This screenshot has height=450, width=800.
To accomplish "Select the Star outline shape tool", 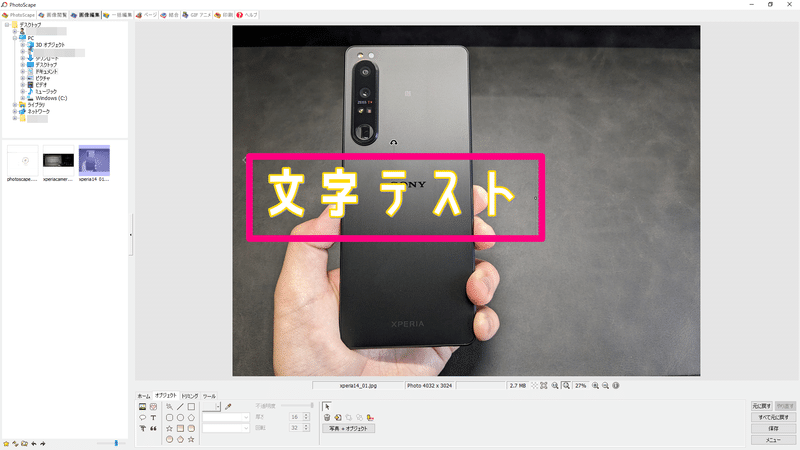I will (x=169, y=429).
